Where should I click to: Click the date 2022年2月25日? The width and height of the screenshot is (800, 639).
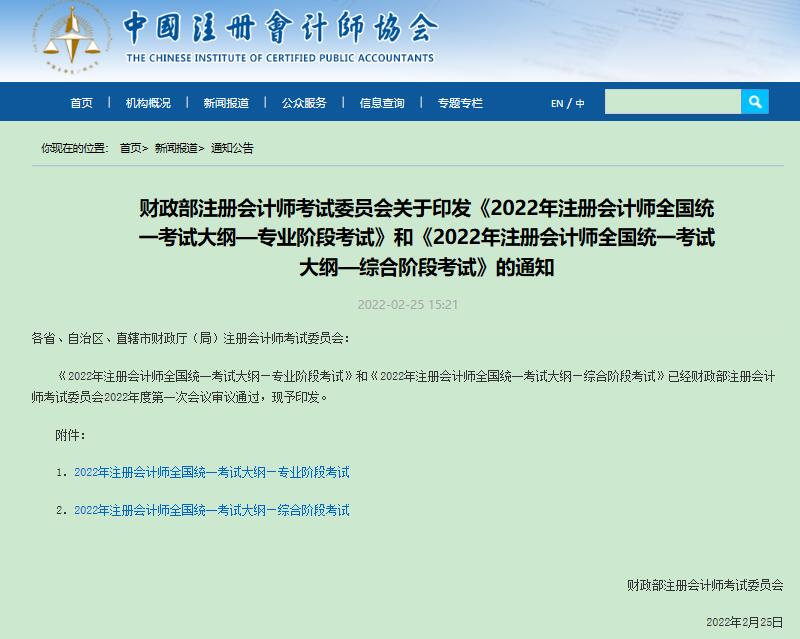pyautogui.click(x=745, y=622)
